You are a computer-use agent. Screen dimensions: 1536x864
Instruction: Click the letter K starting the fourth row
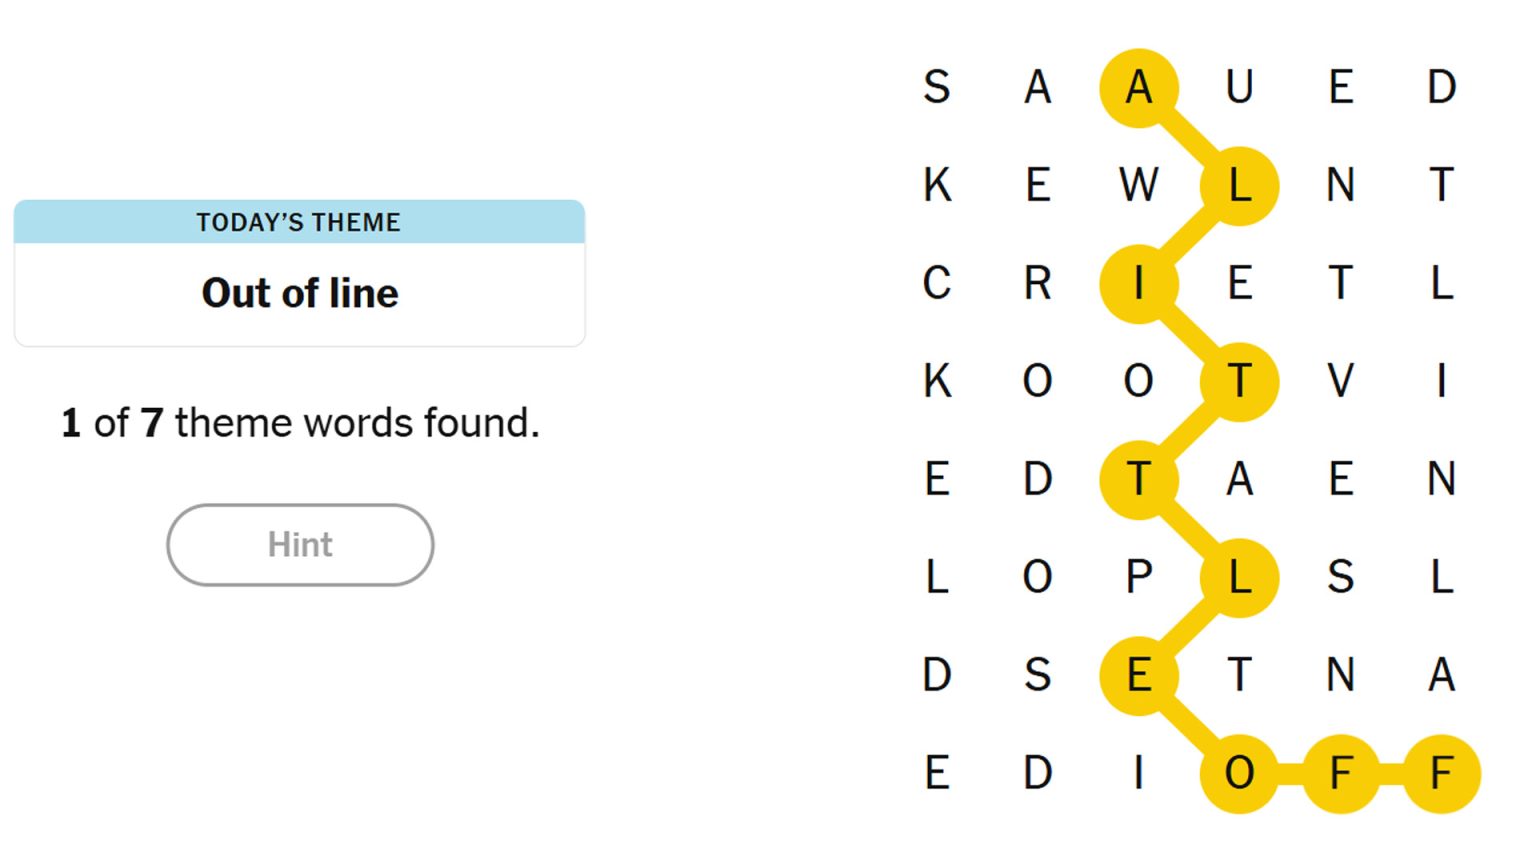[936, 381]
